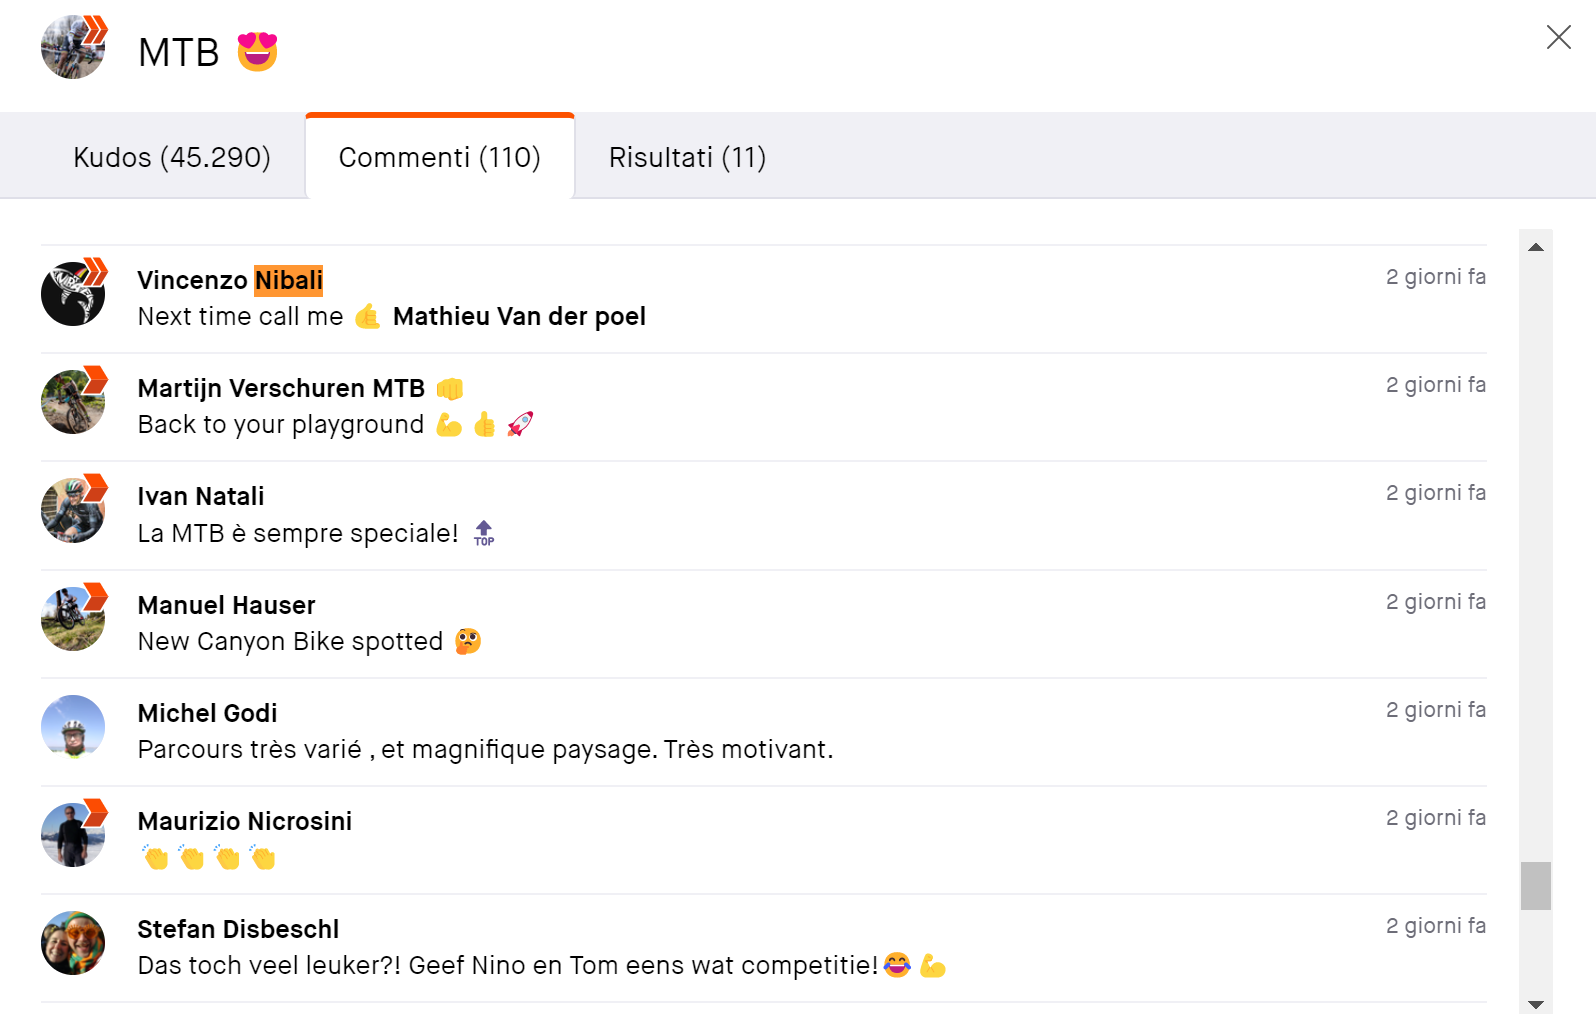Click Stefan Disbeschl's avatar image
Image resolution: width=1596 pixels, height=1014 pixels.
click(x=73, y=943)
